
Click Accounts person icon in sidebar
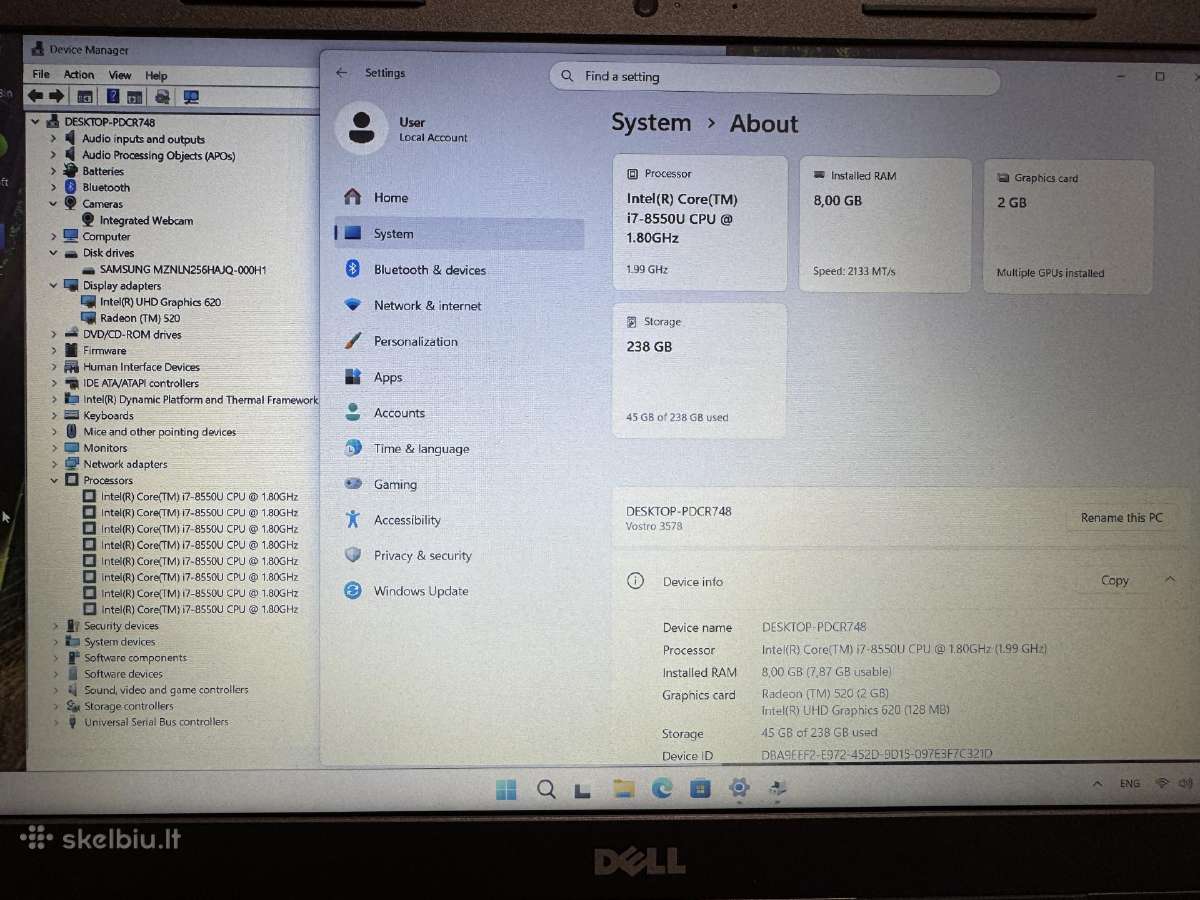pyautogui.click(x=352, y=412)
